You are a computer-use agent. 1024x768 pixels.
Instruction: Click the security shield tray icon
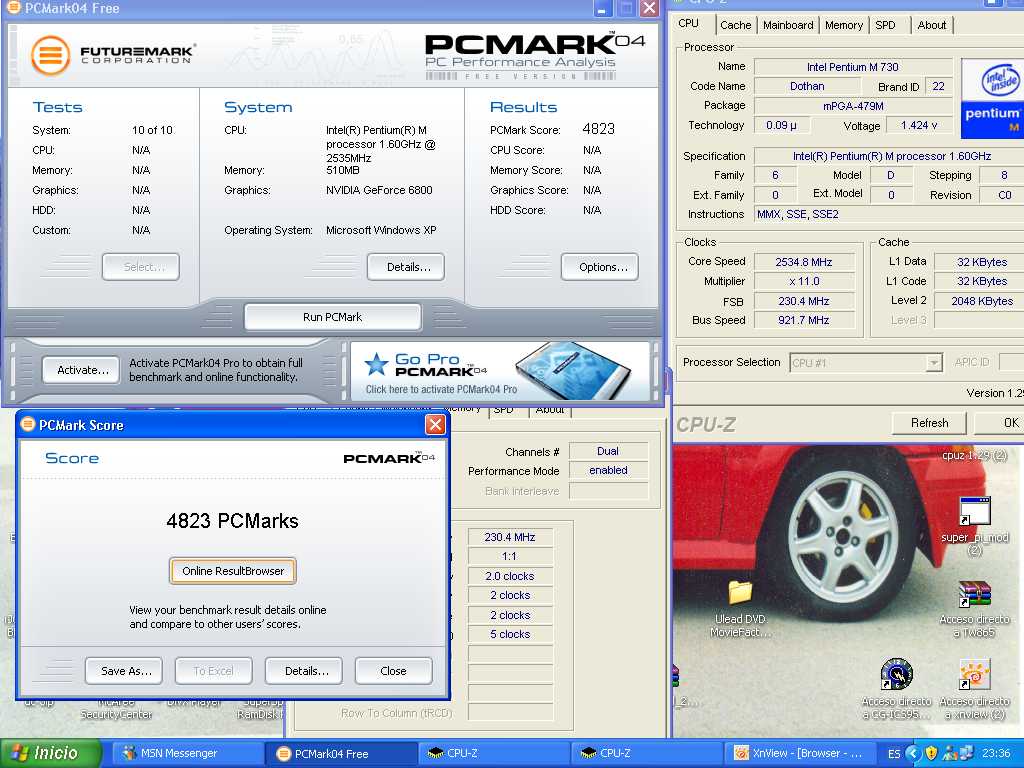[932, 753]
